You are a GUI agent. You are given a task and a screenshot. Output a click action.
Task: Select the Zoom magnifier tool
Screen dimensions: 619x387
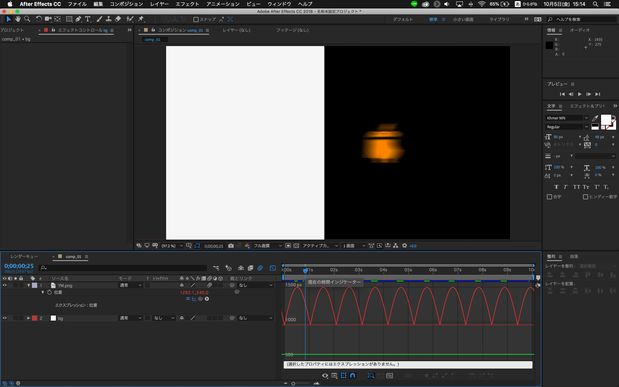pyautogui.click(x=27, y=19)
